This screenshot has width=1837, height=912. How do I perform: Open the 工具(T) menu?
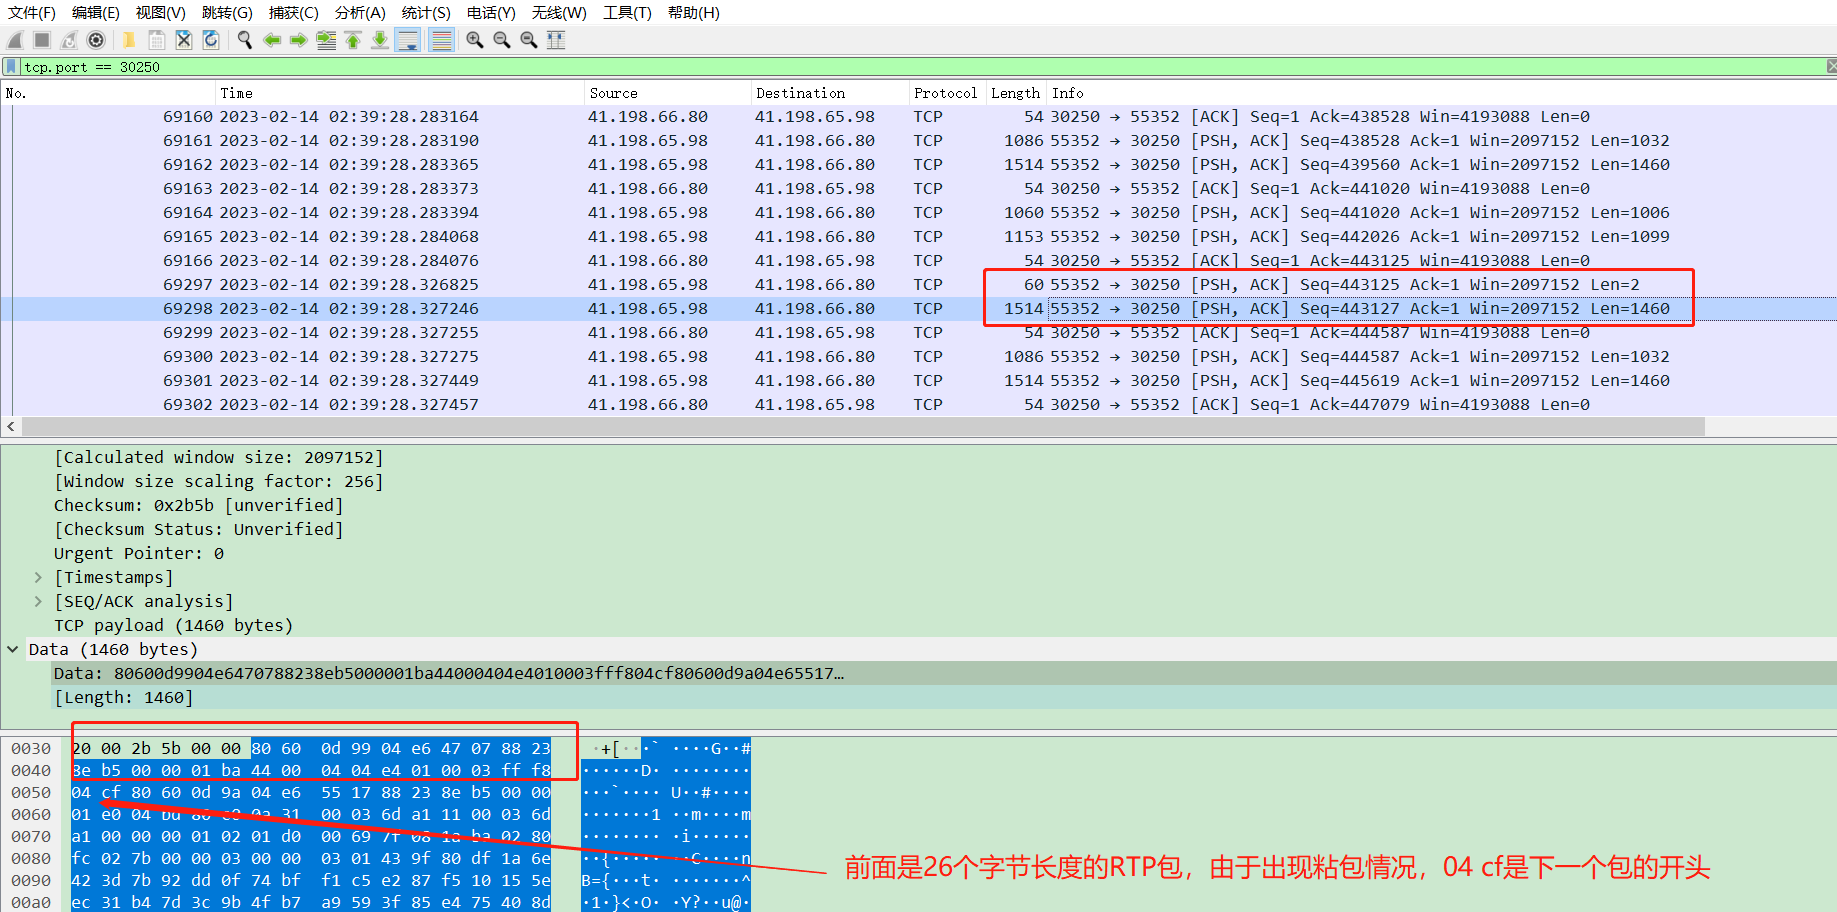coord(627,13)
